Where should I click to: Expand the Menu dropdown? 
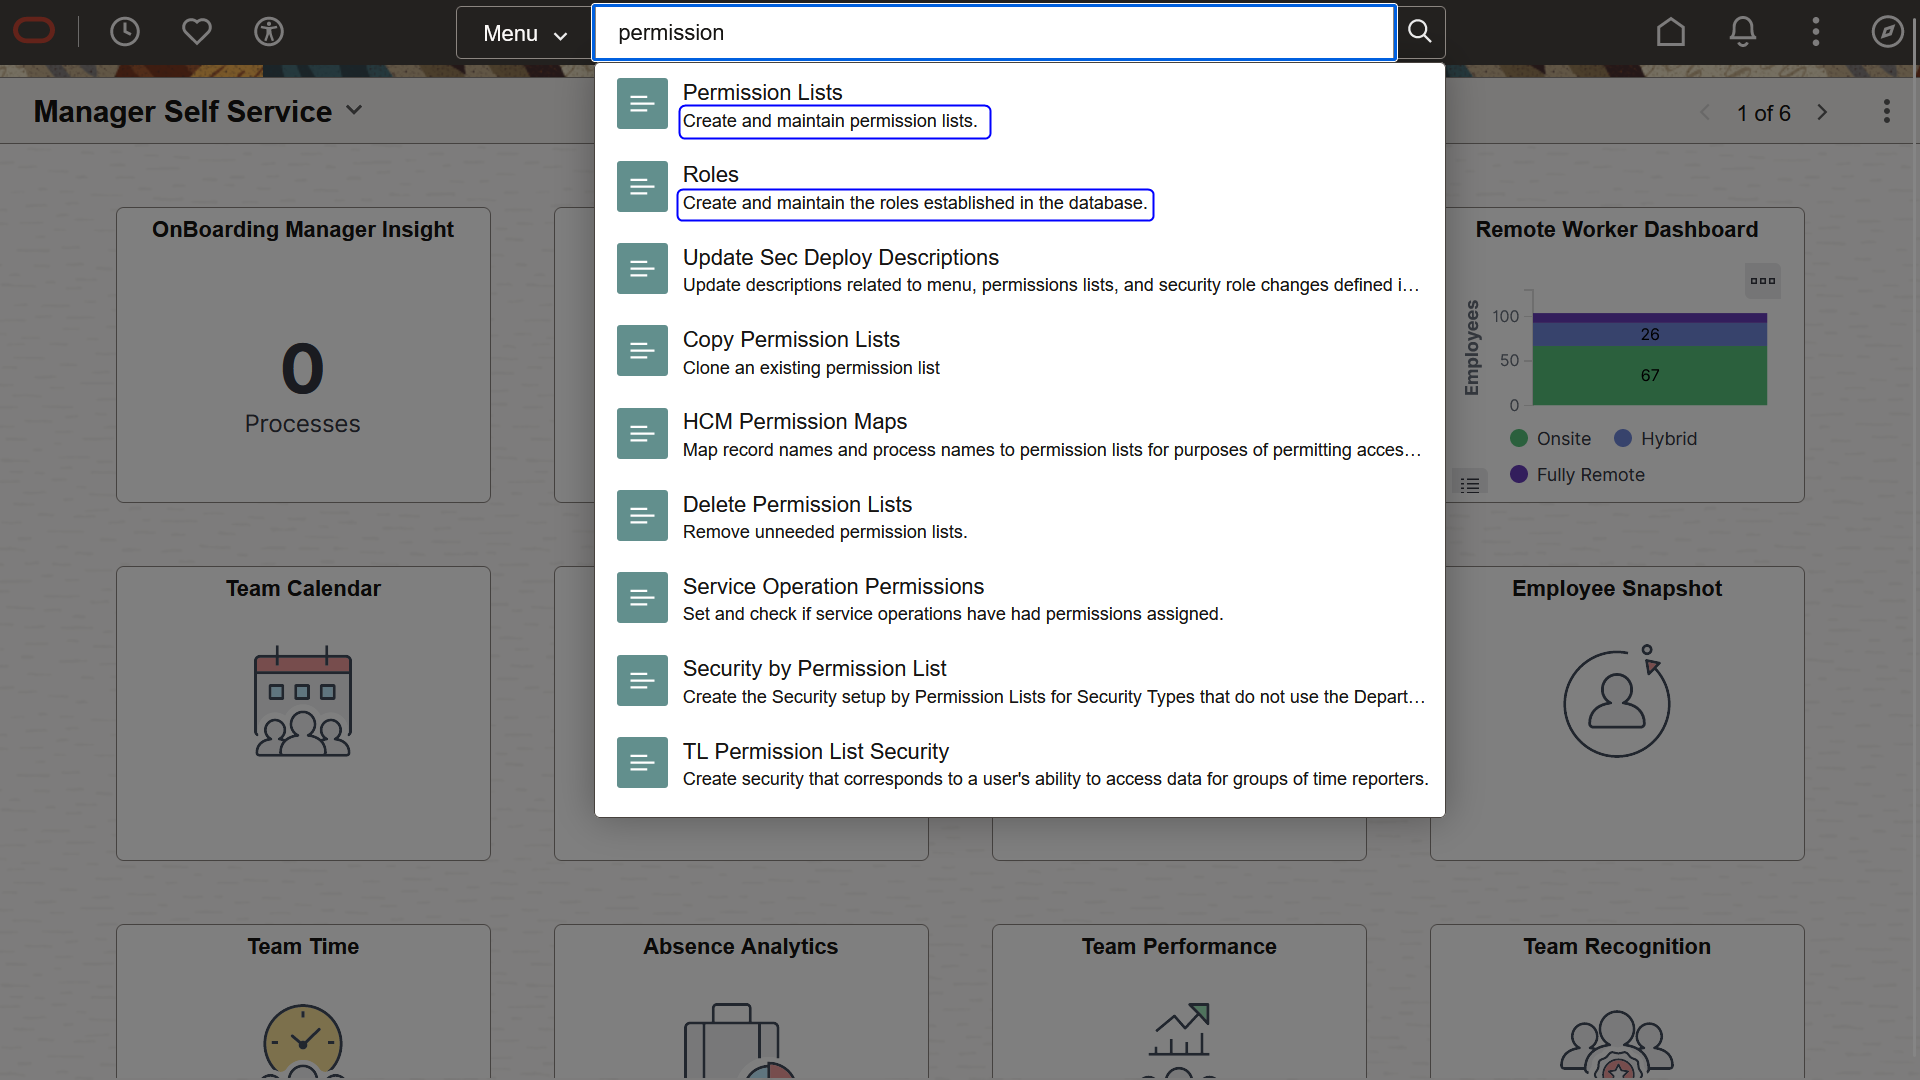524,33
